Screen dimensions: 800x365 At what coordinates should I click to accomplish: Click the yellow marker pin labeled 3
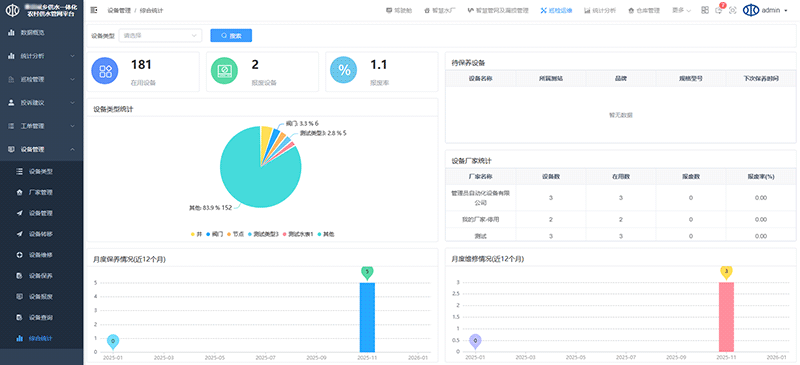point(726,273)
